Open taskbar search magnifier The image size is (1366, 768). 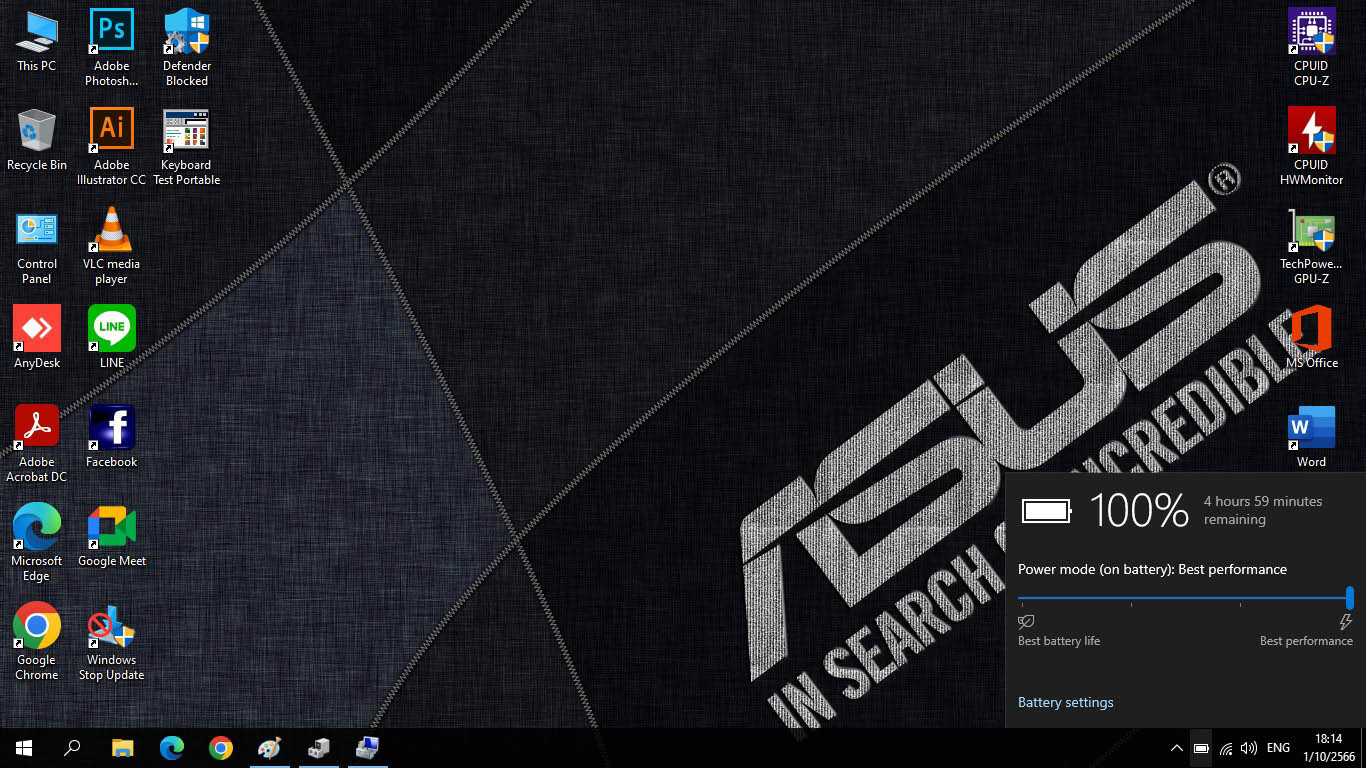click(x=72, y=748)
